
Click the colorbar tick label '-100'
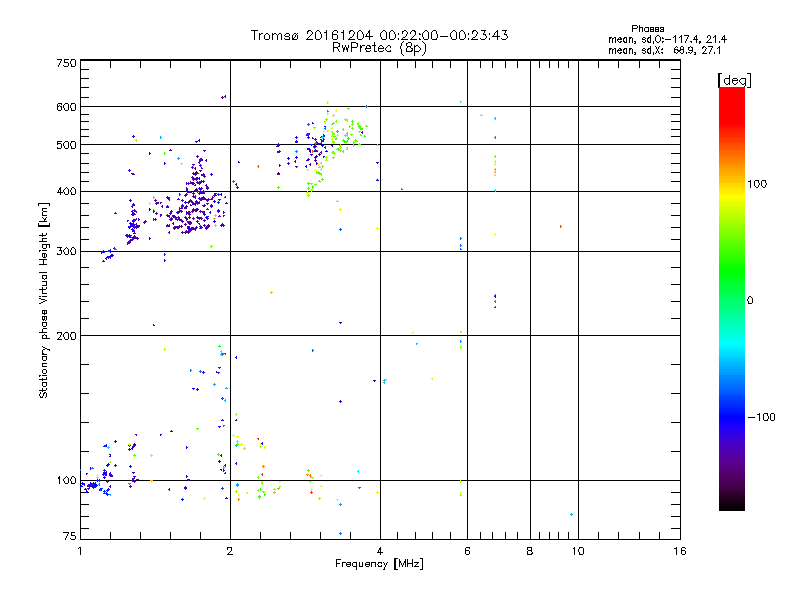click(x=761, y=417)
